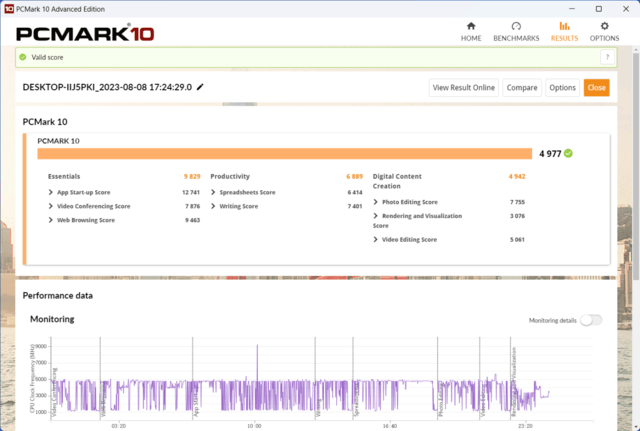Open the Benchmarks section
Viewport: 640px width, 431px height.
(516, 32)
